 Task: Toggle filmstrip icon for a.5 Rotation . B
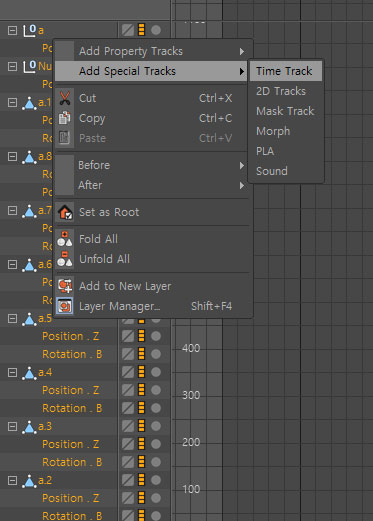point(141,354)
